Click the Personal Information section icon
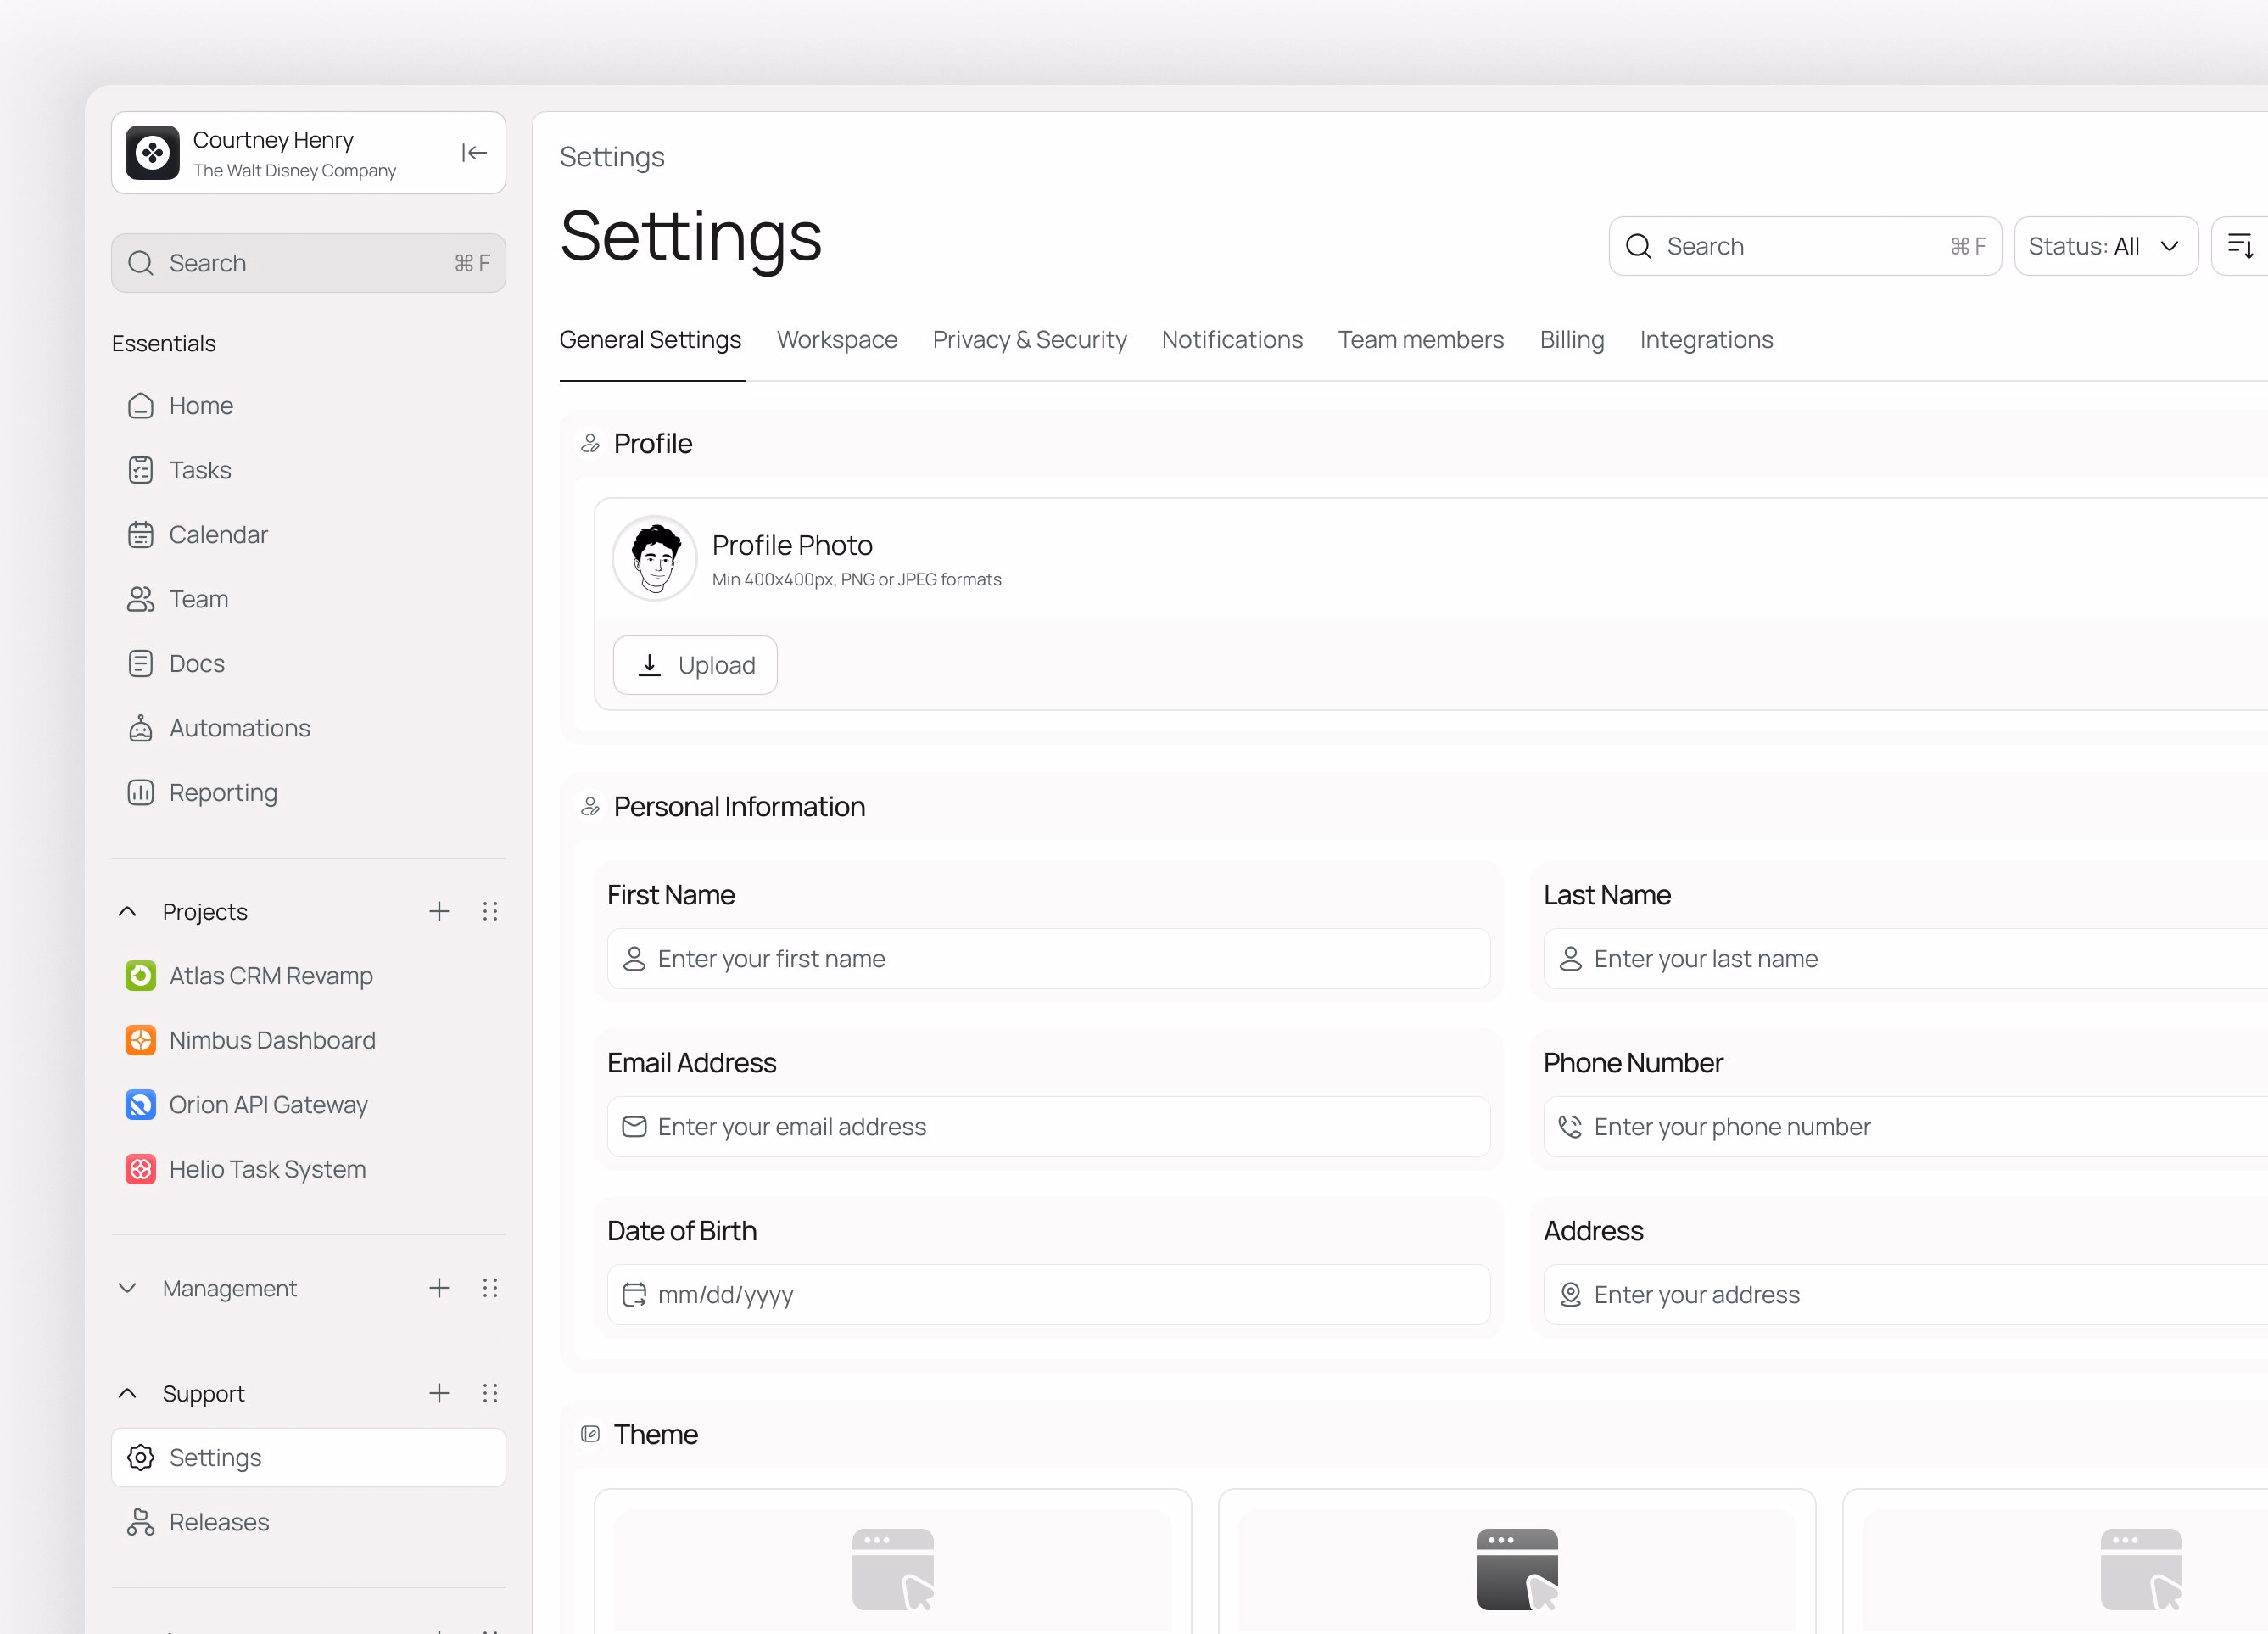 click(x=591, y=806)
